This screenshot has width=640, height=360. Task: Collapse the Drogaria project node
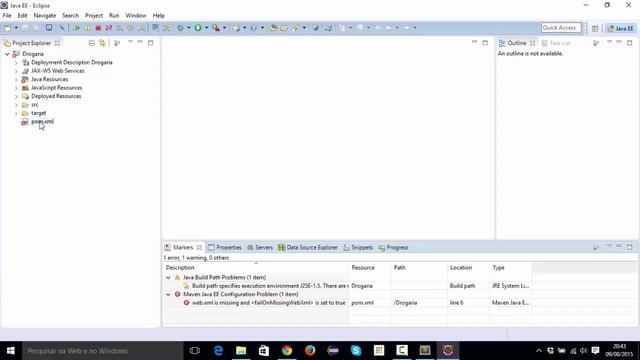7,54
